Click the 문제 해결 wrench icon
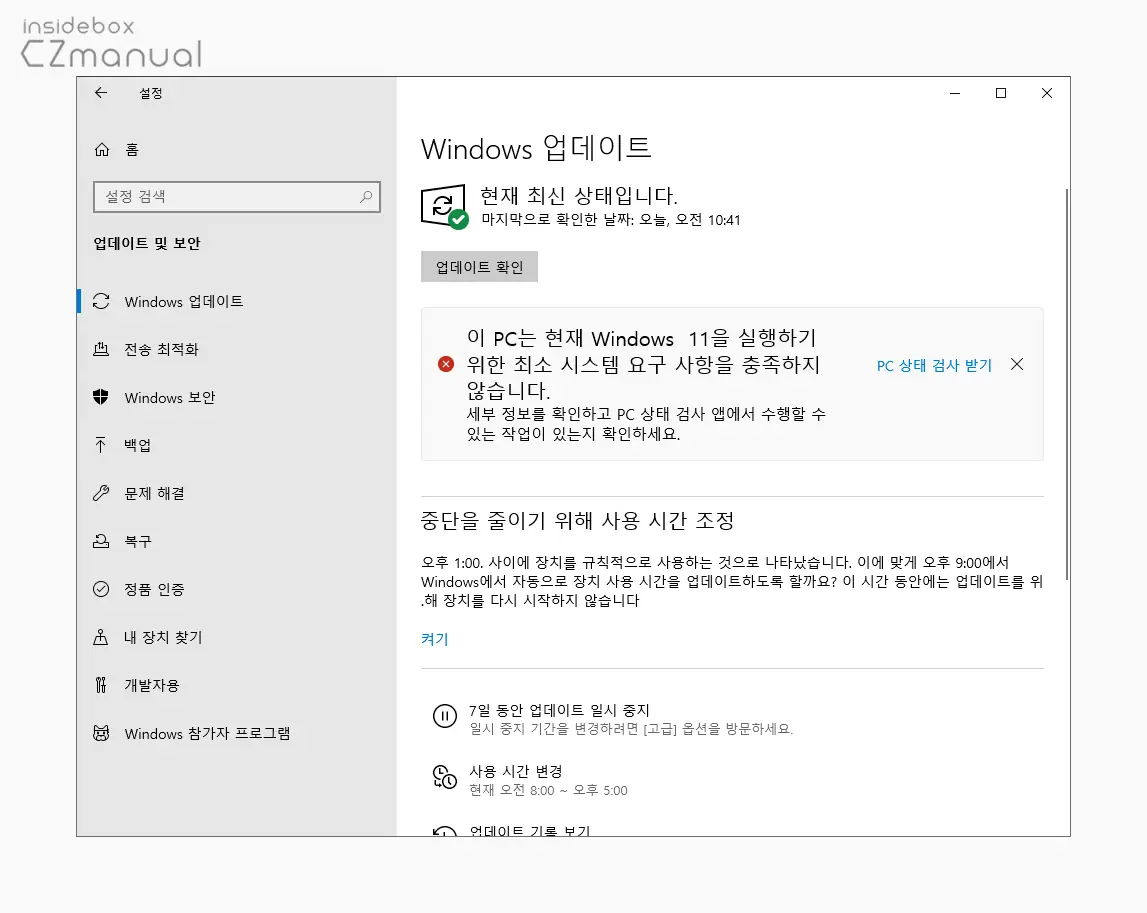This screenshot has width=1147, height=913. pos(101,493)
